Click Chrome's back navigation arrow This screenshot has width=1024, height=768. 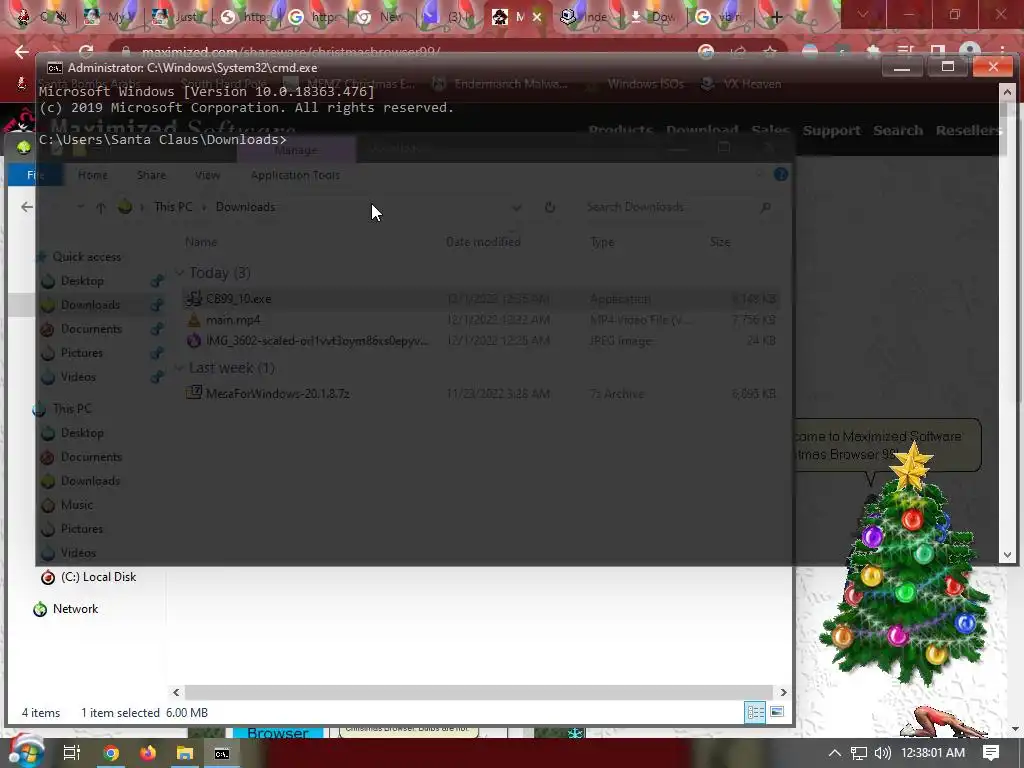pos(22,52)
